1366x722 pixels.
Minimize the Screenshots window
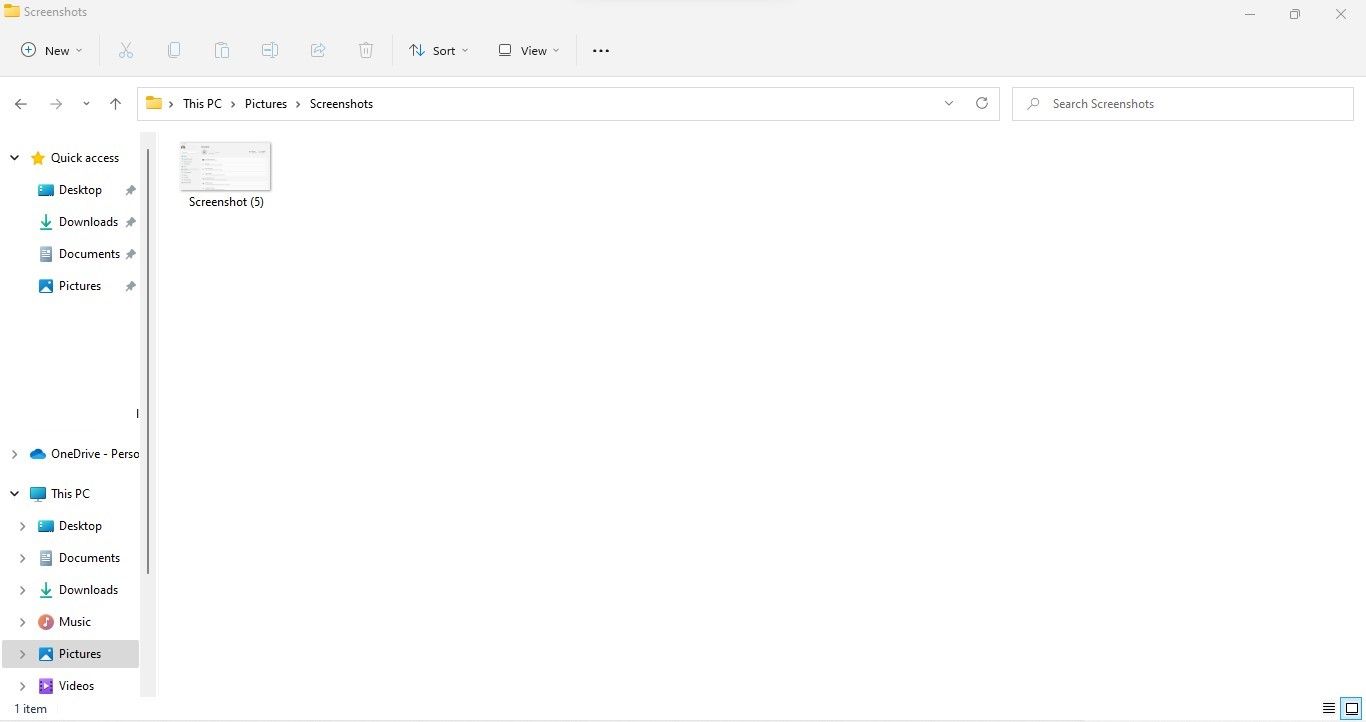[1250, 14]
